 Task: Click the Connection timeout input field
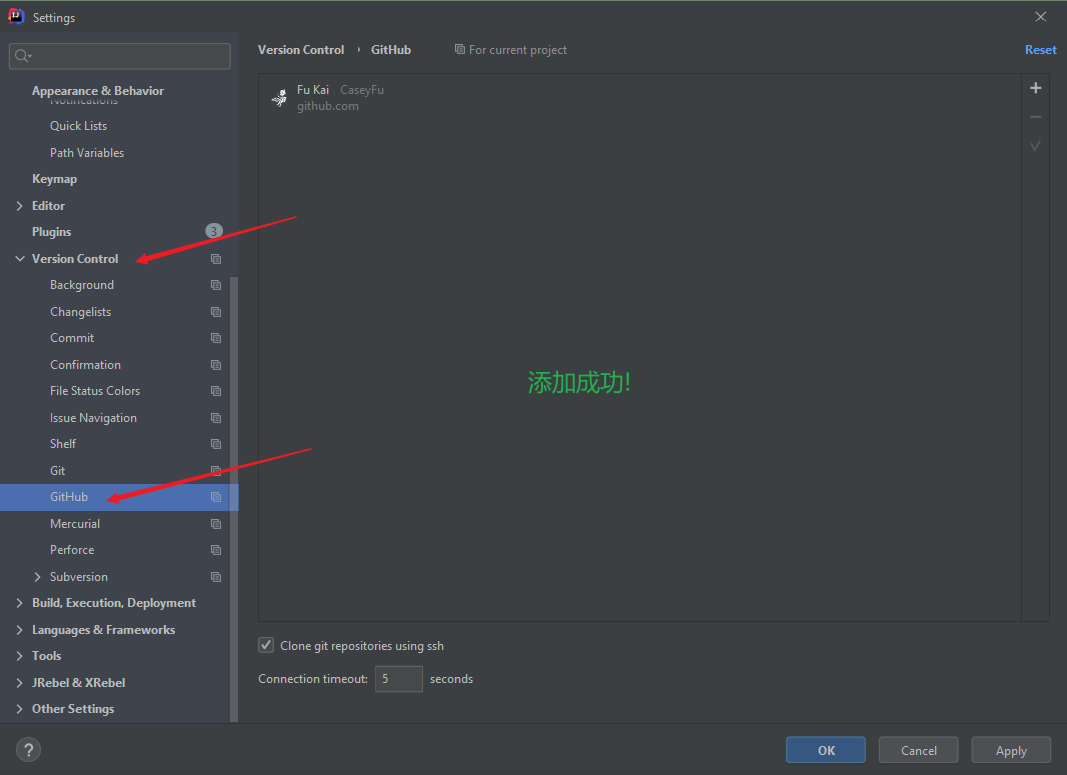click(399, 678)
